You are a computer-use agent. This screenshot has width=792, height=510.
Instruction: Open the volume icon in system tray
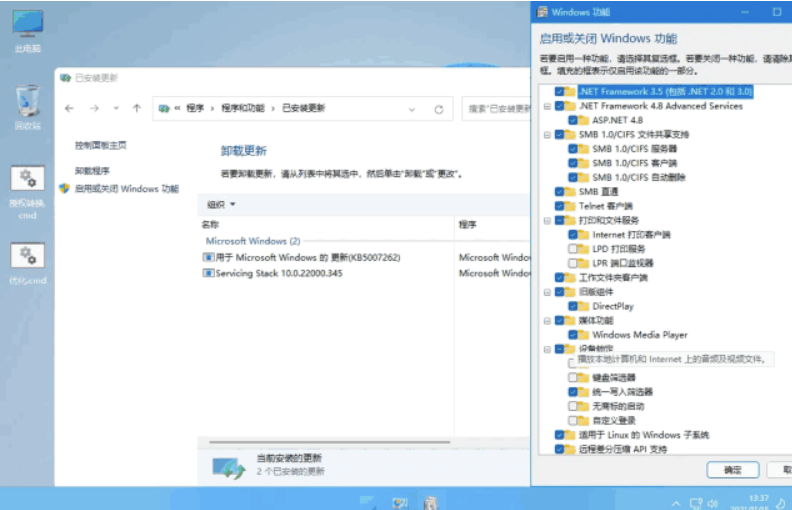click(x=713, y=503)
